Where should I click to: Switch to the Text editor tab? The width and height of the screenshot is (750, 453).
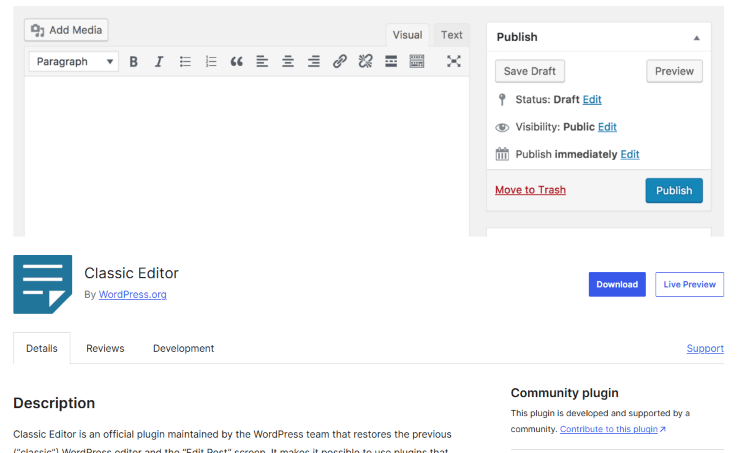(x=452, y=35)
